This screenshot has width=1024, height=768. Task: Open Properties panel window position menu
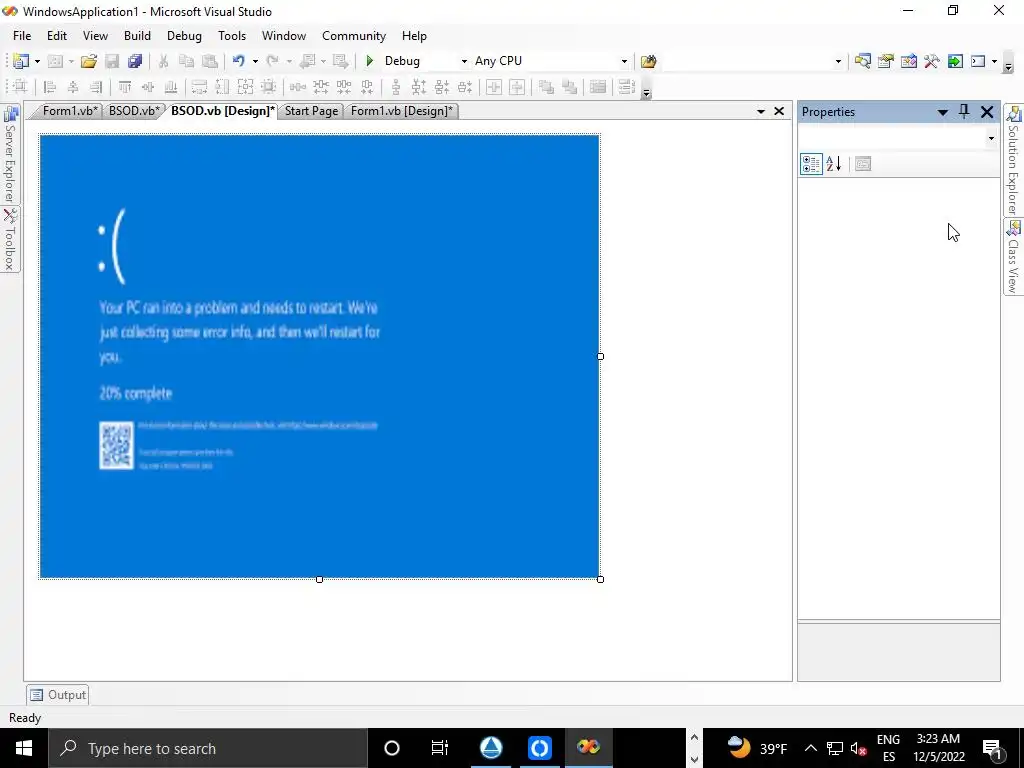942,112
